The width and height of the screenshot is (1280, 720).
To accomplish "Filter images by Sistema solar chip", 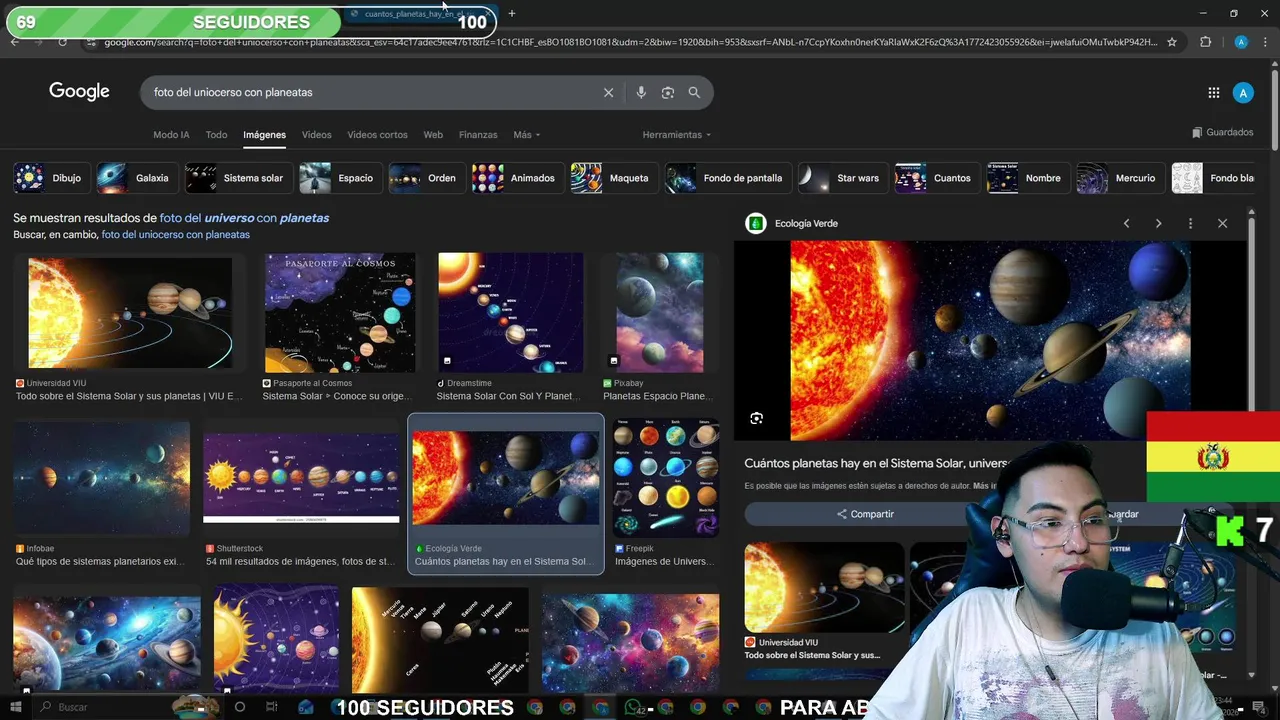I will click(239, 178).
